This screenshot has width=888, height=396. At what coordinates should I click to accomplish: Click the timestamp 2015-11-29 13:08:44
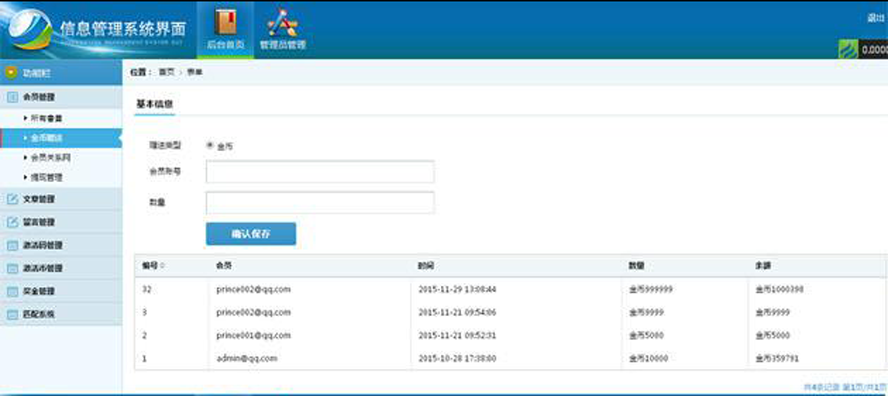coord(458,289)
